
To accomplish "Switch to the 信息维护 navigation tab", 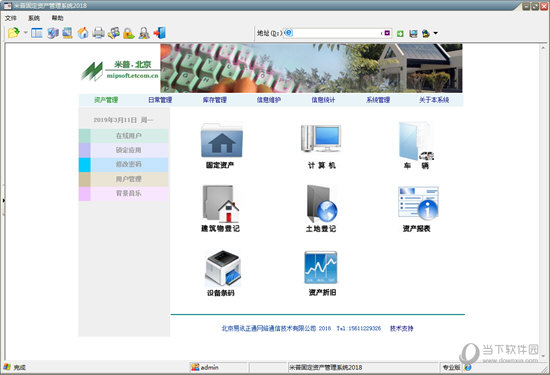I will [x=269, y=100].
